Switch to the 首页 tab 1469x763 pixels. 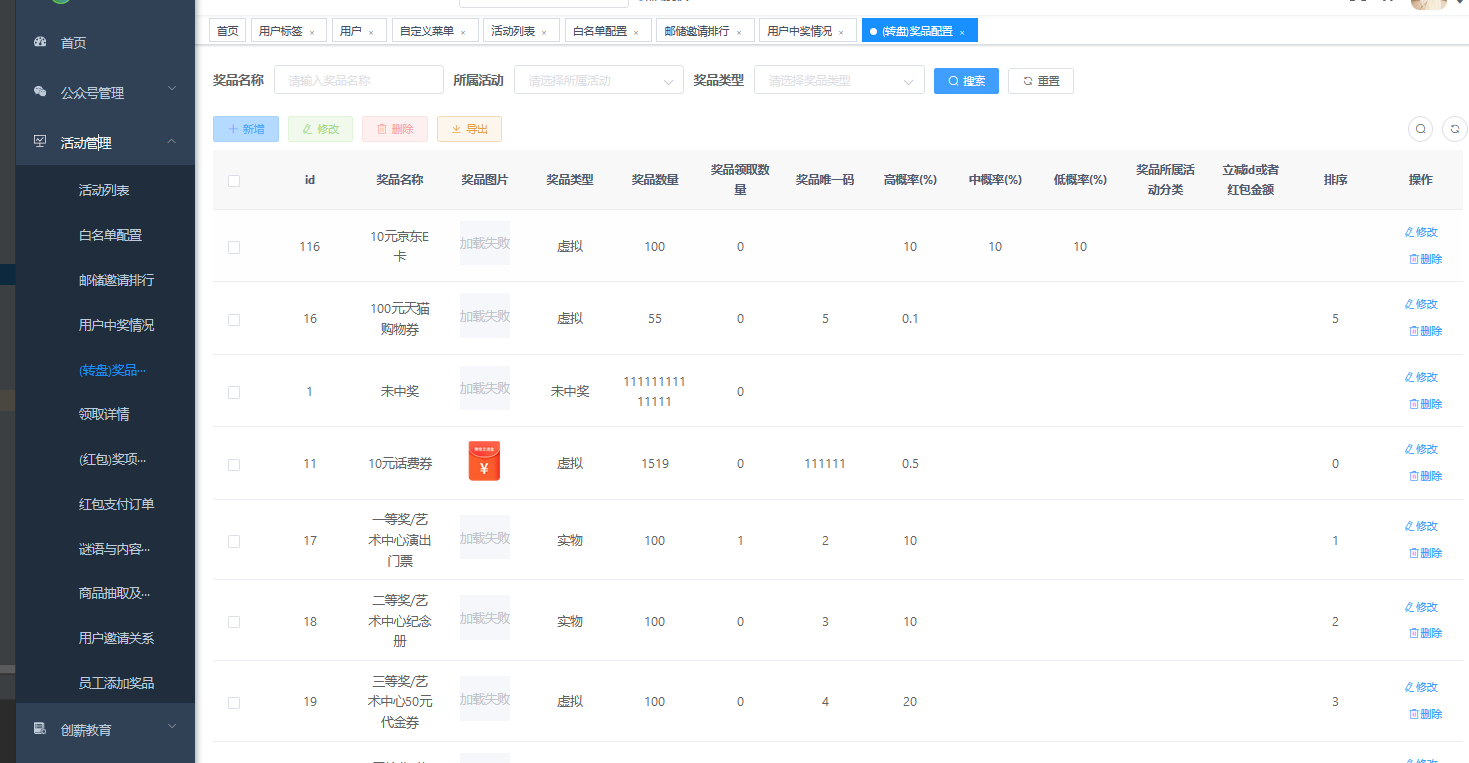point(228,31)
